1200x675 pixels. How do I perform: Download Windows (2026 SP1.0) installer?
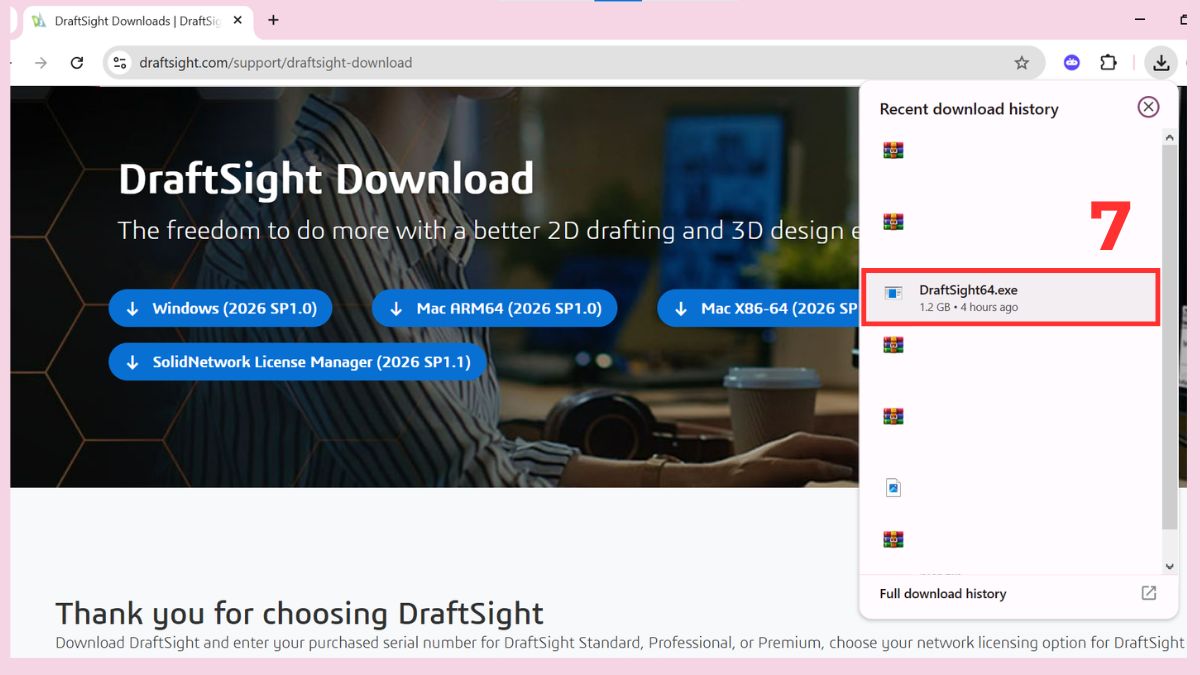click(x=220, y=309)
